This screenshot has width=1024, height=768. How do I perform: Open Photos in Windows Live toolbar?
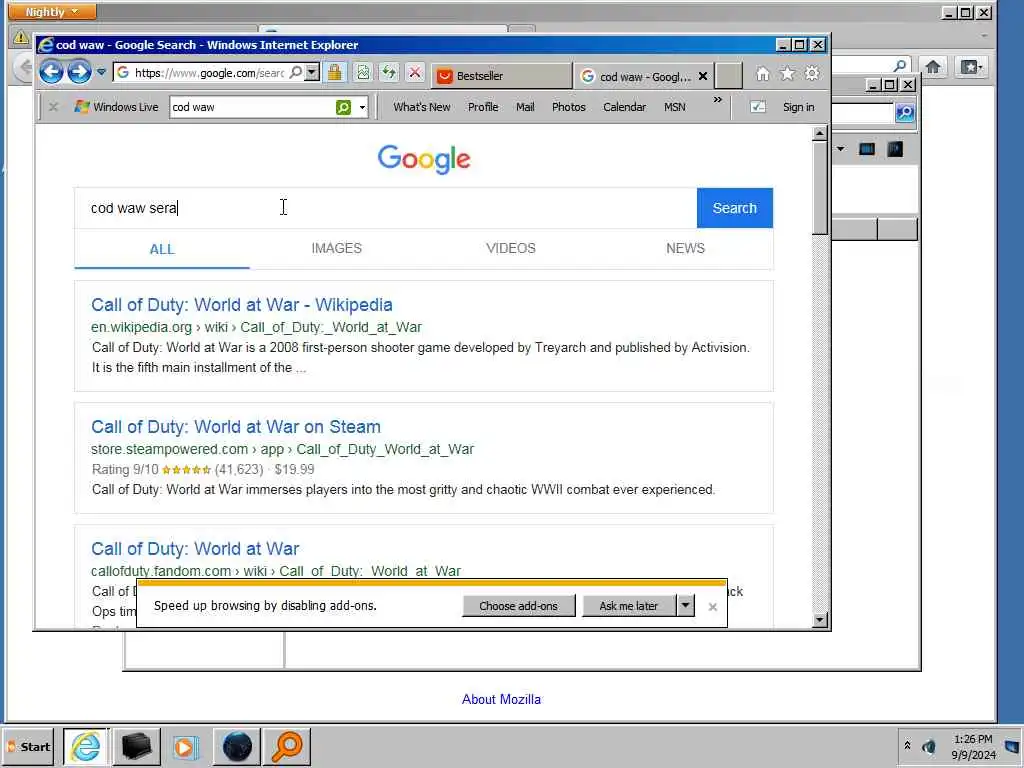(x=568, y=107)
